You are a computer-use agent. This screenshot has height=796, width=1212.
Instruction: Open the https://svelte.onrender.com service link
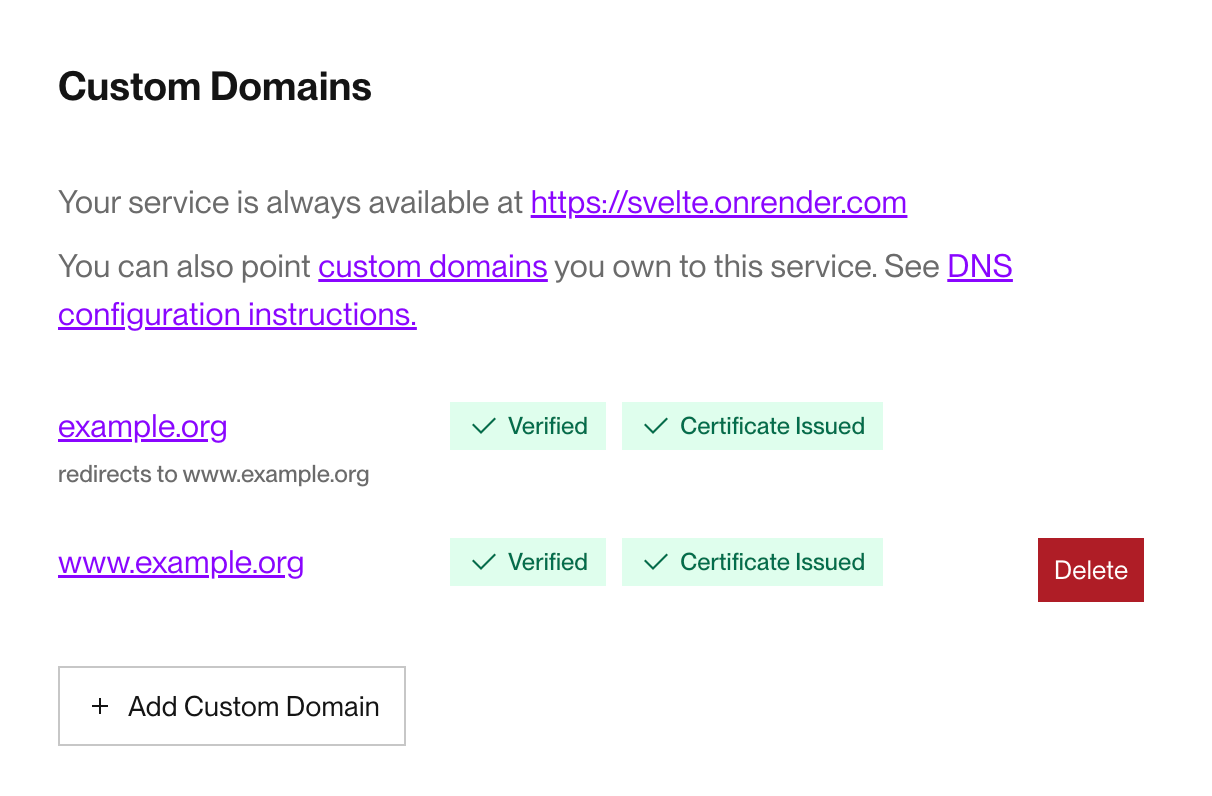point(718,202)
